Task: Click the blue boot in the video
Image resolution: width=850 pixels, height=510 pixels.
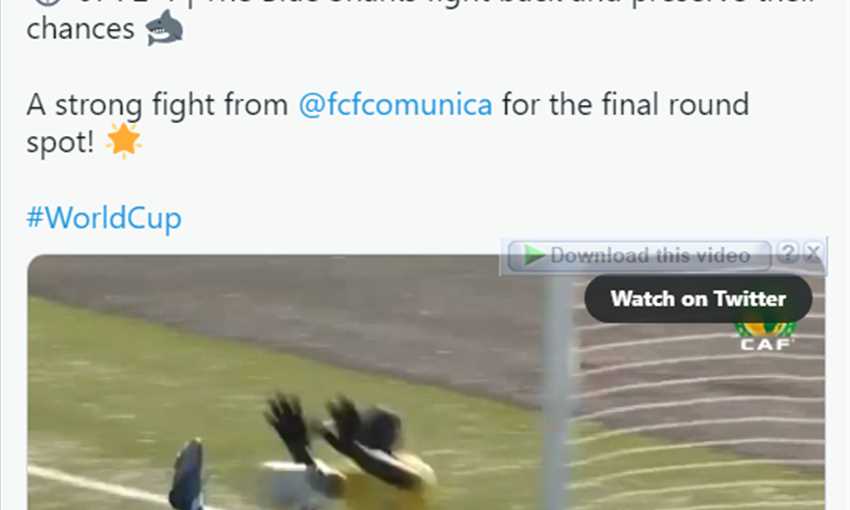Action: (186, 474)
